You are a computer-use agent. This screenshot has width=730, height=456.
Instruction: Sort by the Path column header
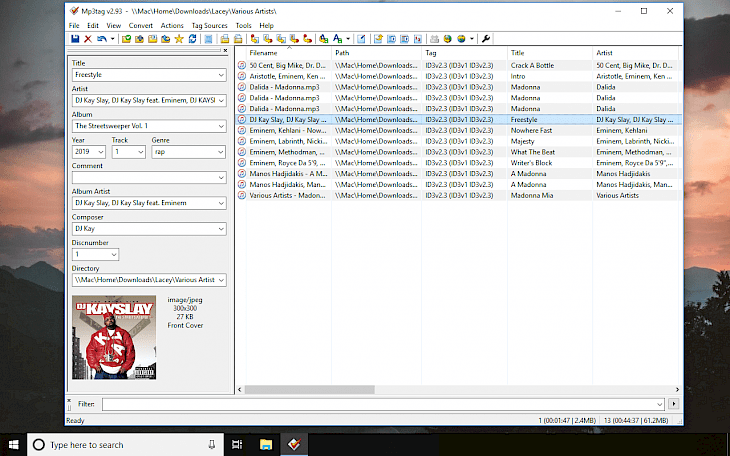(x=376, y=53)
